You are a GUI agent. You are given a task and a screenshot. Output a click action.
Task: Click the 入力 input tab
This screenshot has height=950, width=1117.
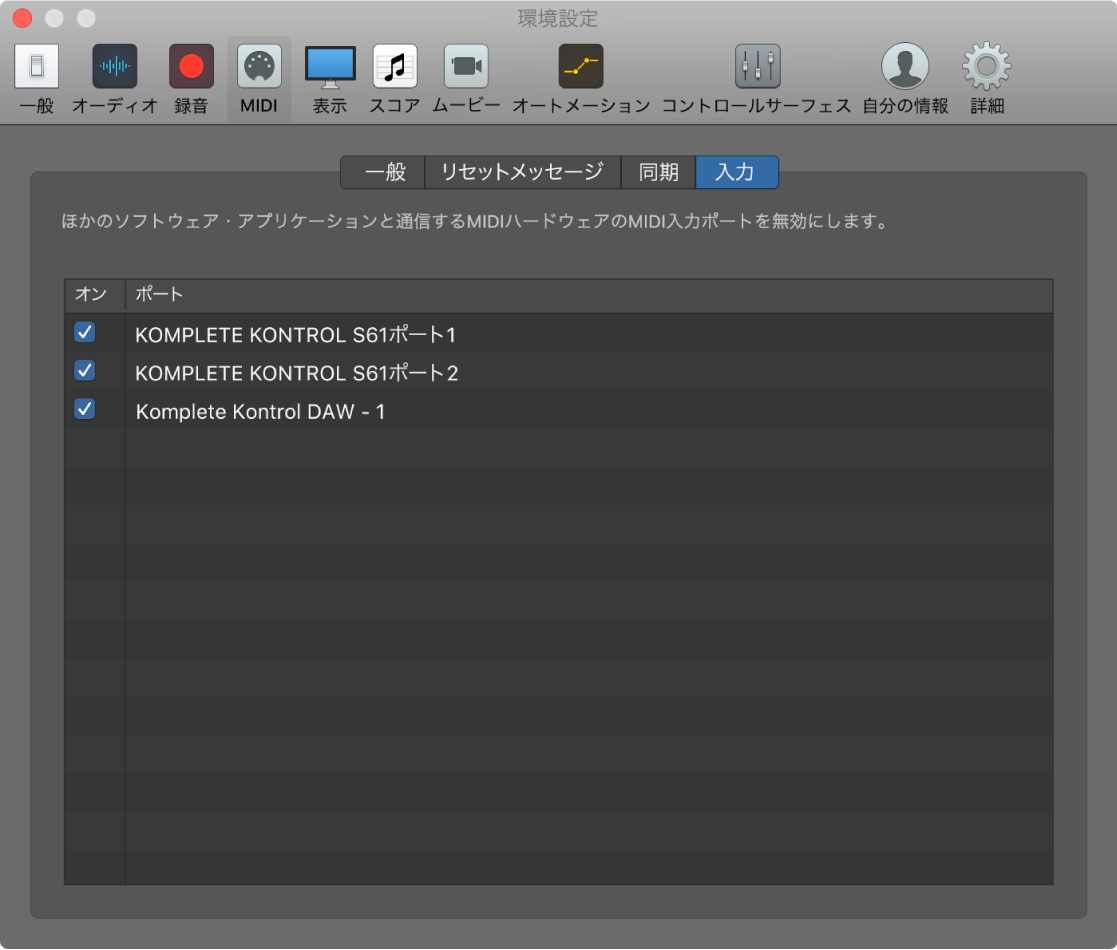736,172
